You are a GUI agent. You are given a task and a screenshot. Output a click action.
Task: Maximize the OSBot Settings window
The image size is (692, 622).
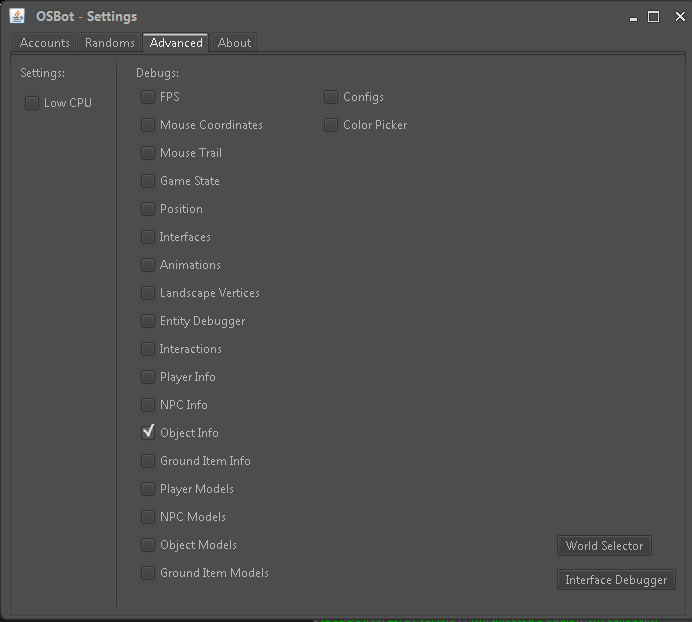654,17
